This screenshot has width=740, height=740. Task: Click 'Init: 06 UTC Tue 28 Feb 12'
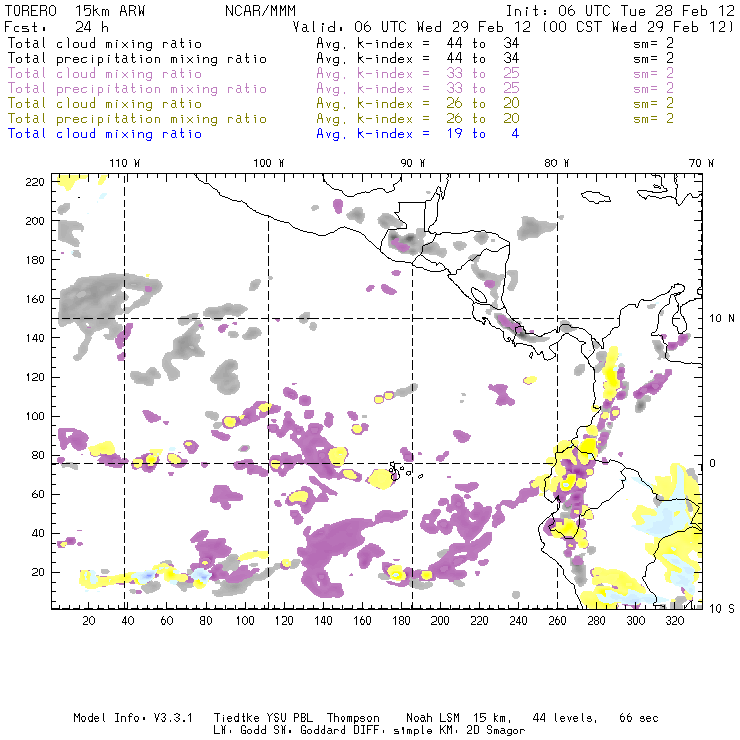click(x=620, y=11)
